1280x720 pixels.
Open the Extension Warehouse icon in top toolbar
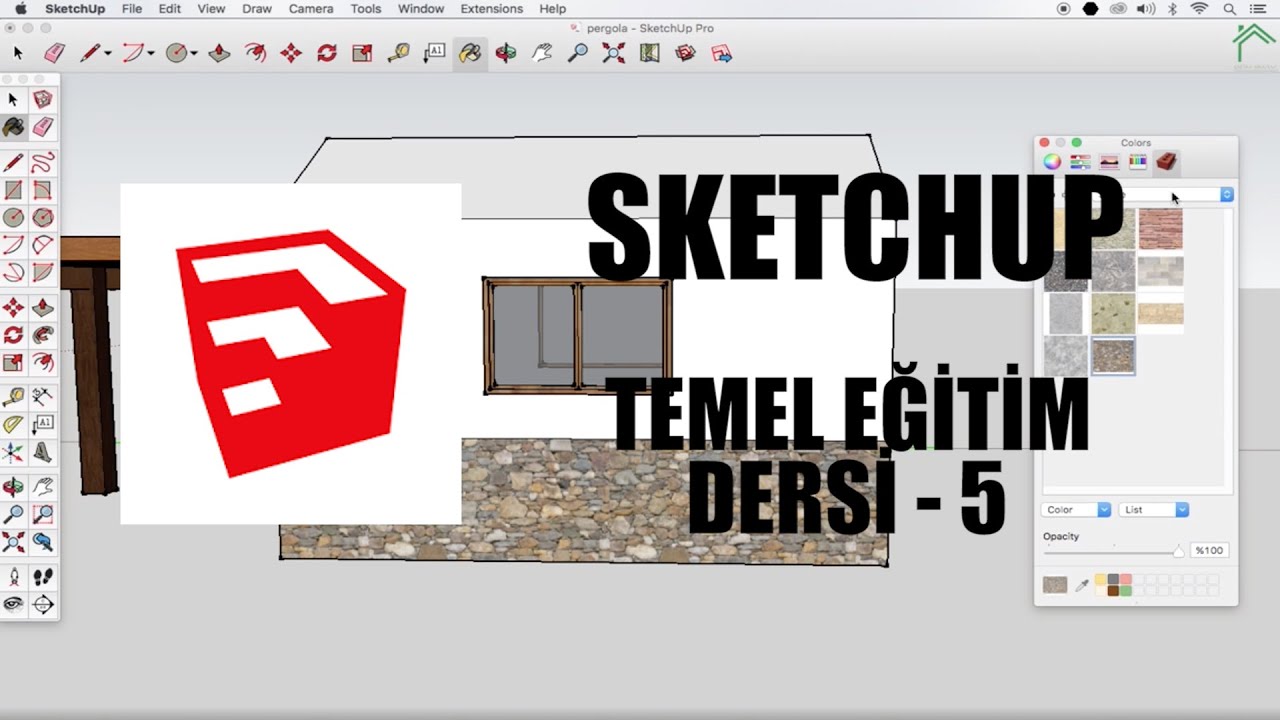coord(685,53)
